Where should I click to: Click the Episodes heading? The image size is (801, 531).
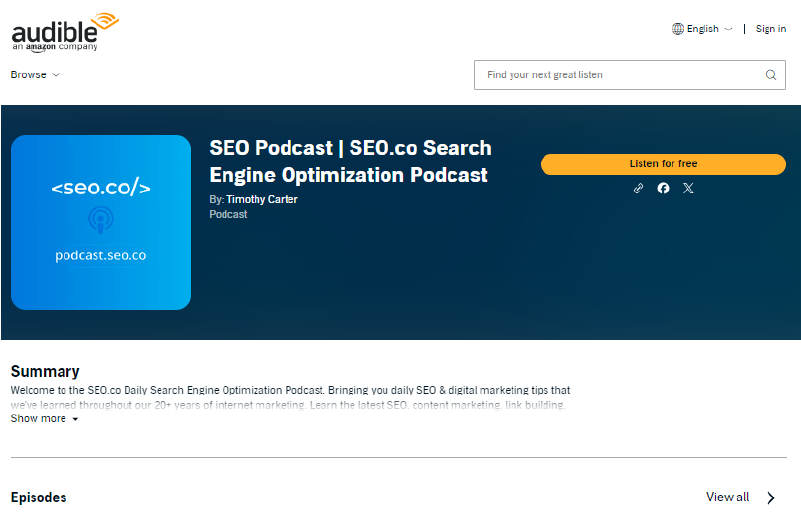click(39, 498)
